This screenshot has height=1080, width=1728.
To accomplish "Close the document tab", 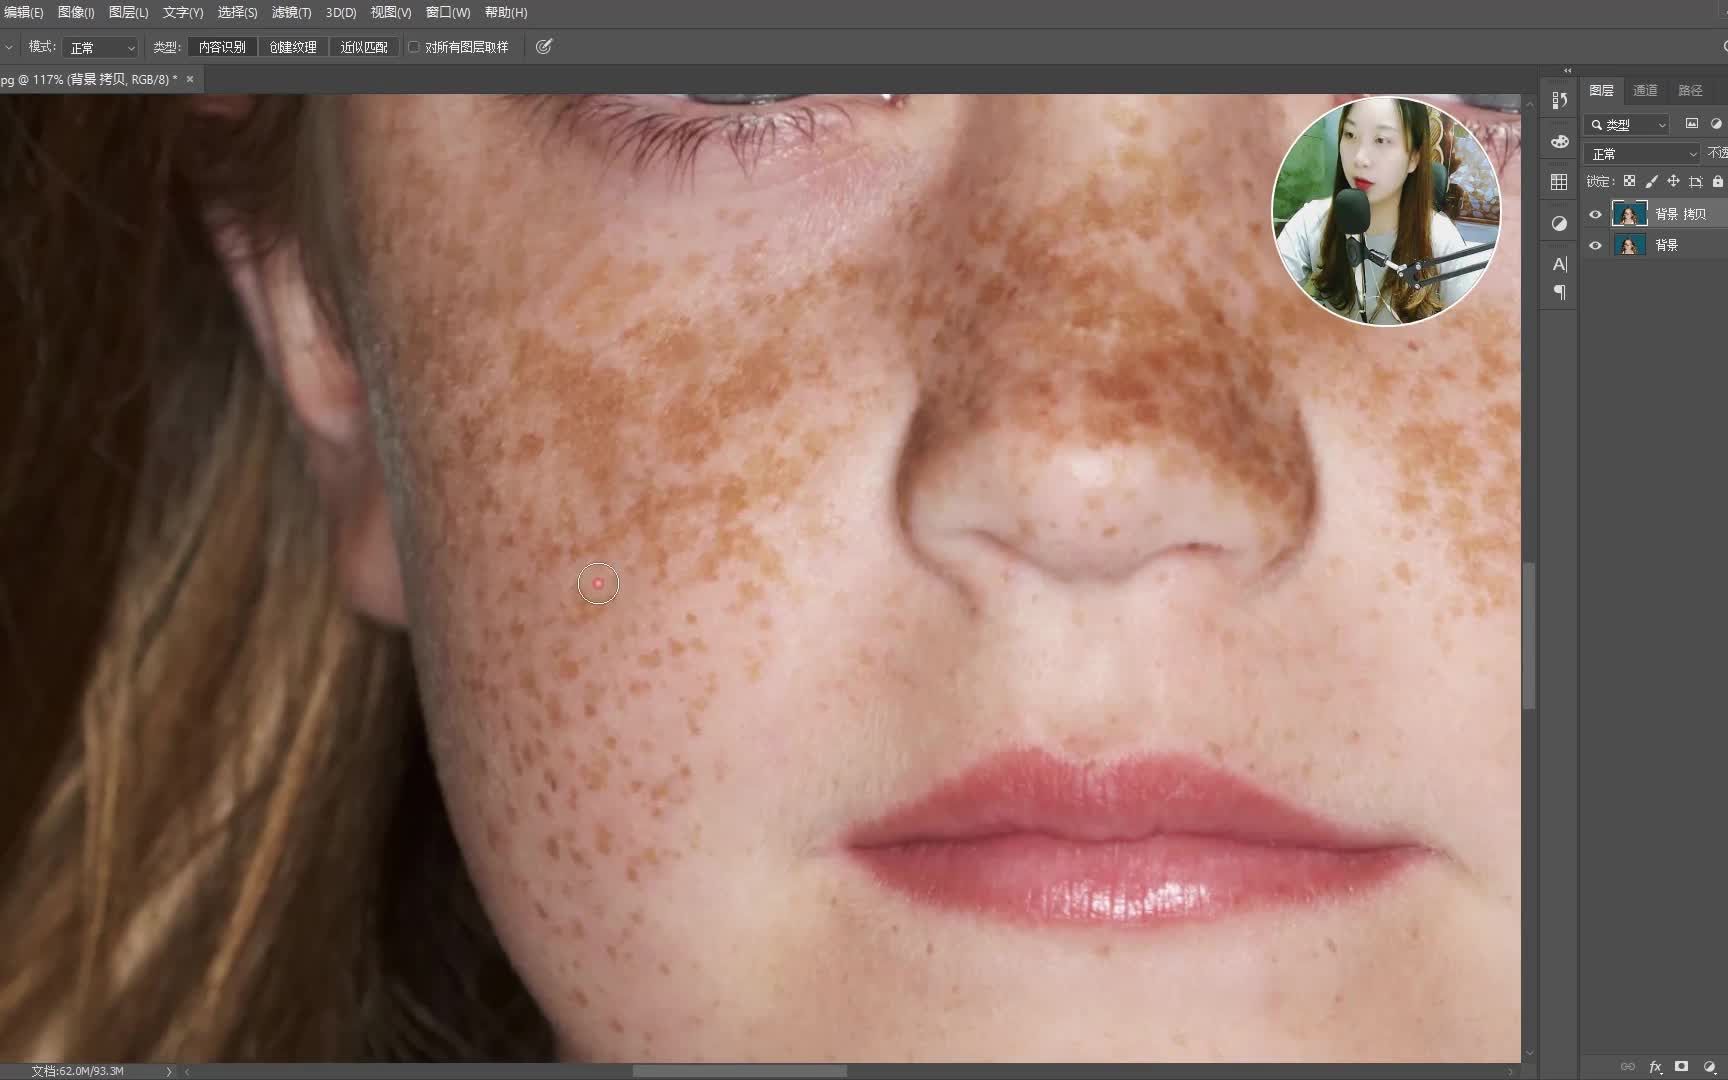I will coord(190,79).
